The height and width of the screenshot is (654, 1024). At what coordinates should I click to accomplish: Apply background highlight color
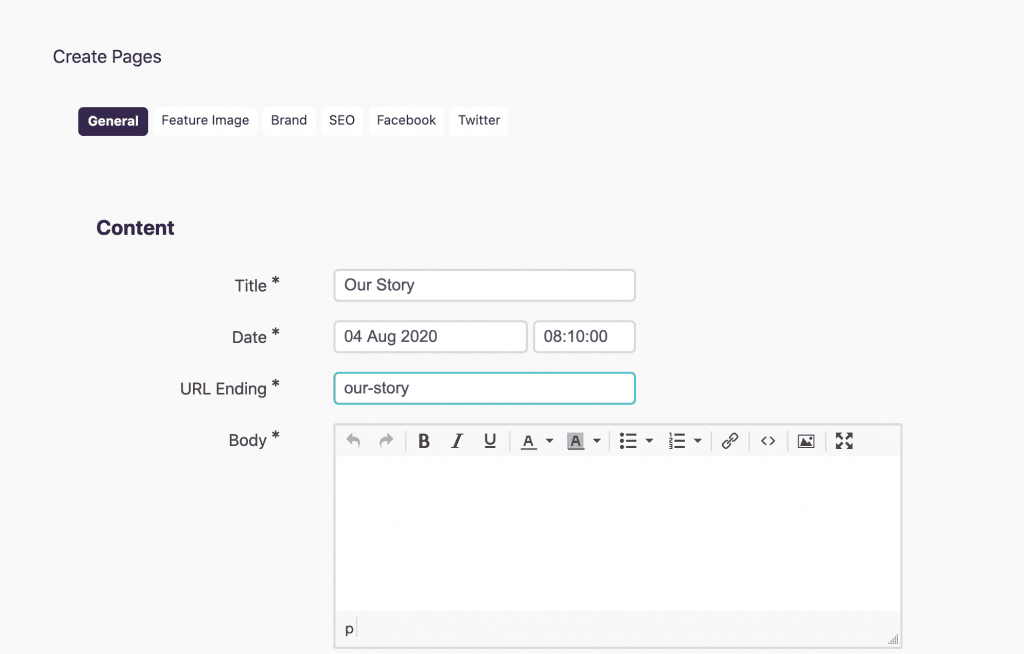click(x=575, y=441)
